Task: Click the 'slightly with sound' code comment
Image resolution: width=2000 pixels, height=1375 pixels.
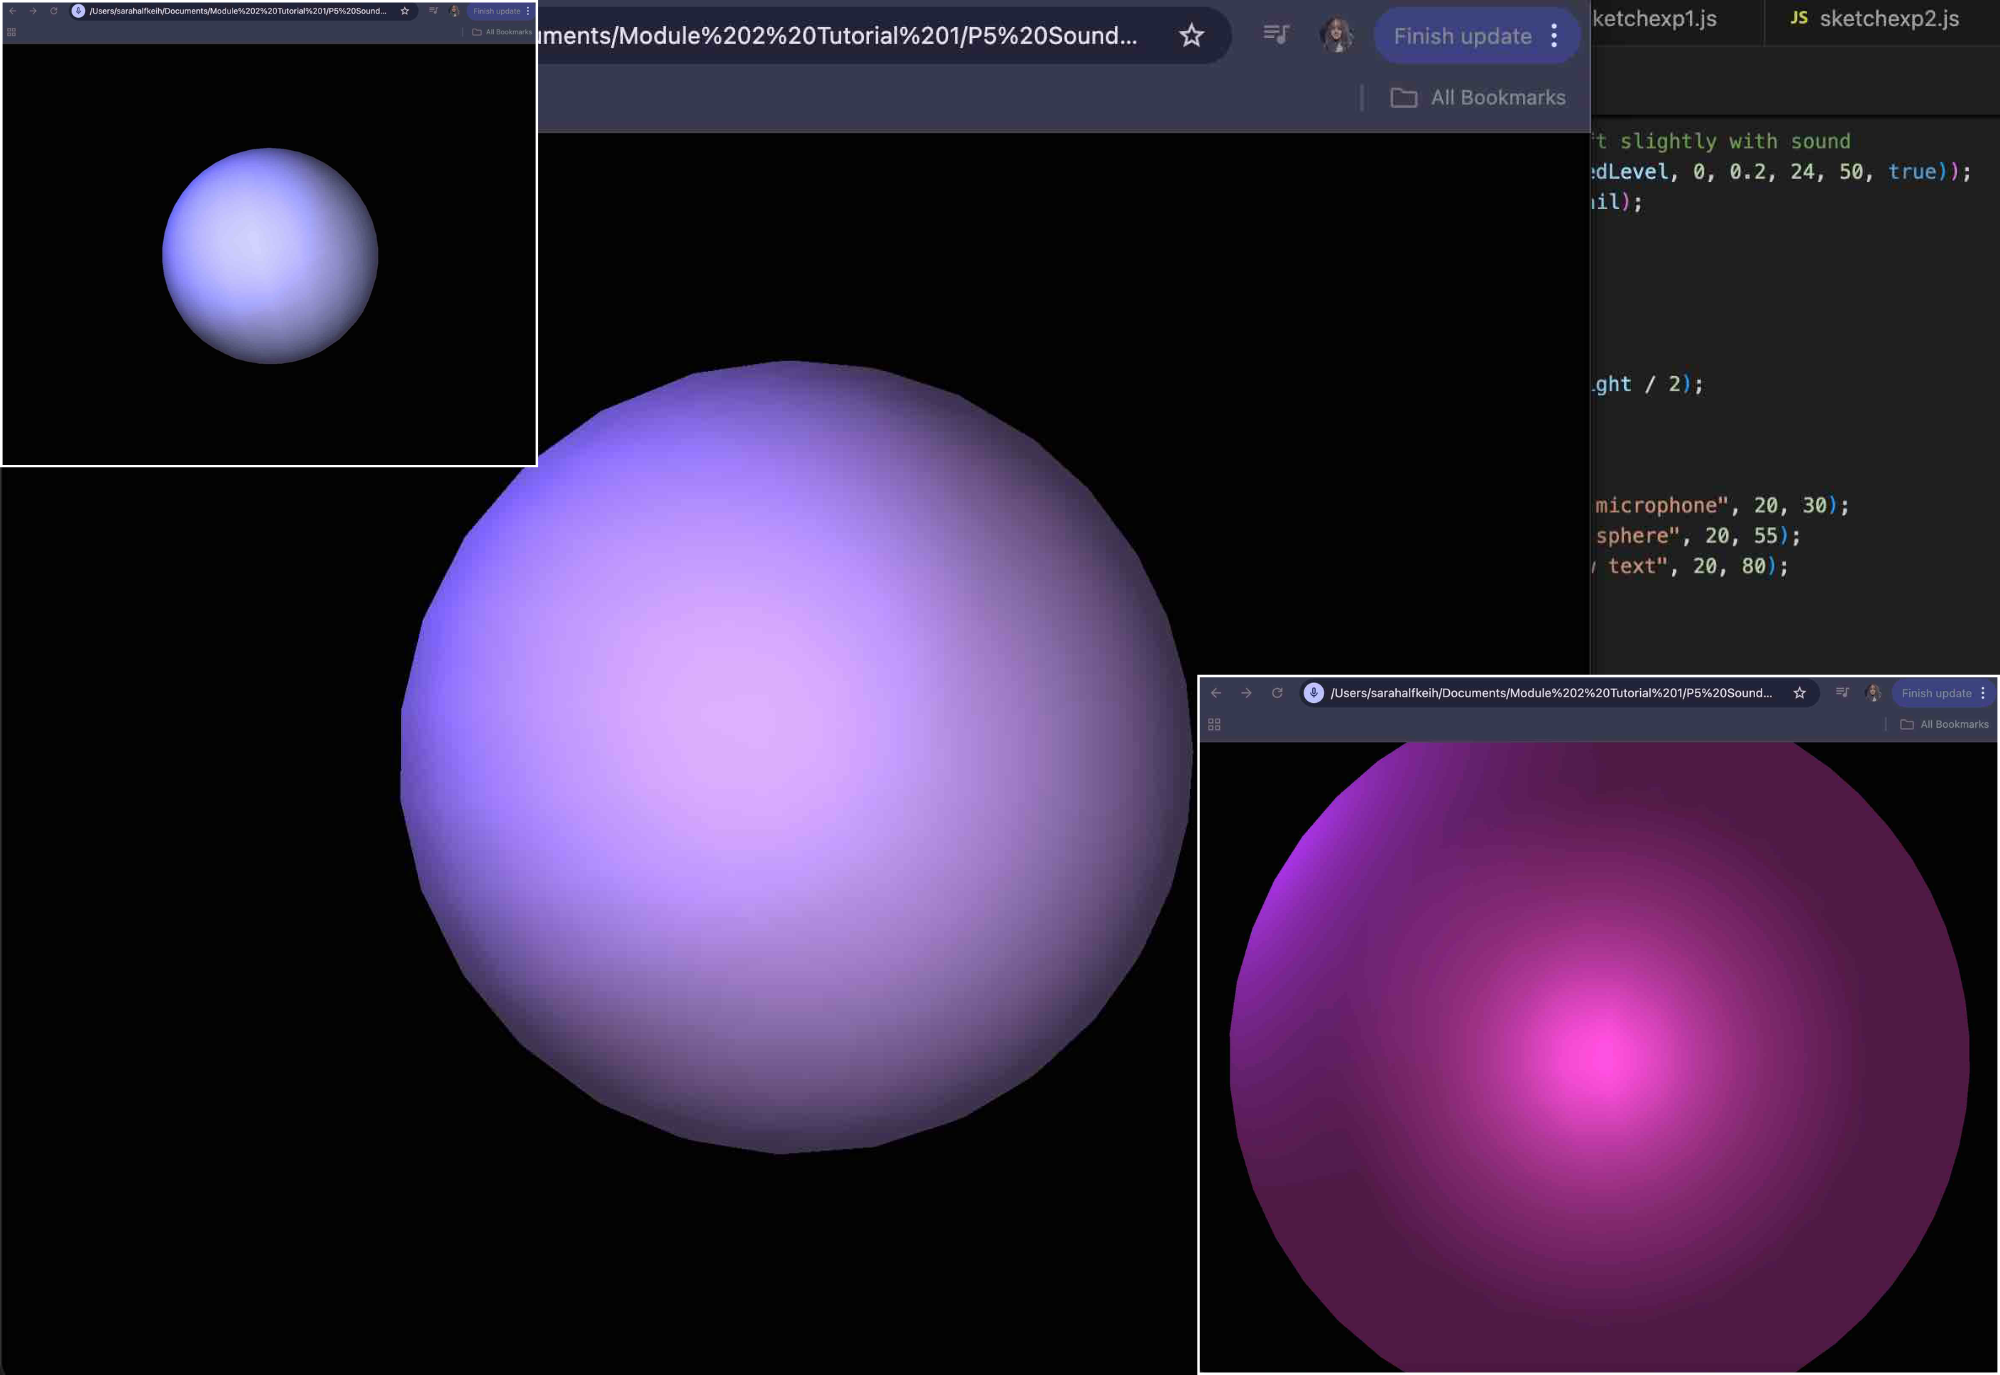Action: point(1735,141)
